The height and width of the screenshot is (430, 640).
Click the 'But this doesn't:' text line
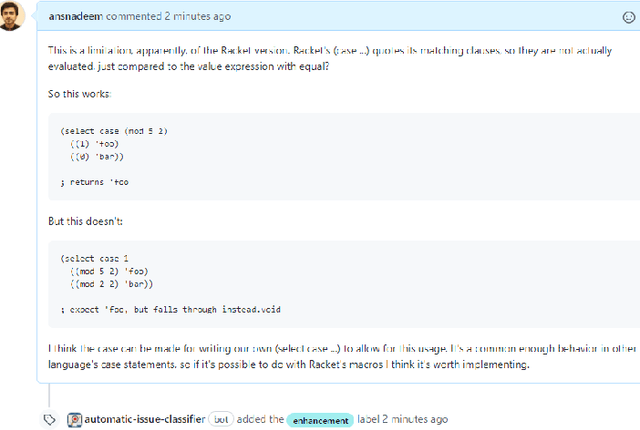pos(86,219)
